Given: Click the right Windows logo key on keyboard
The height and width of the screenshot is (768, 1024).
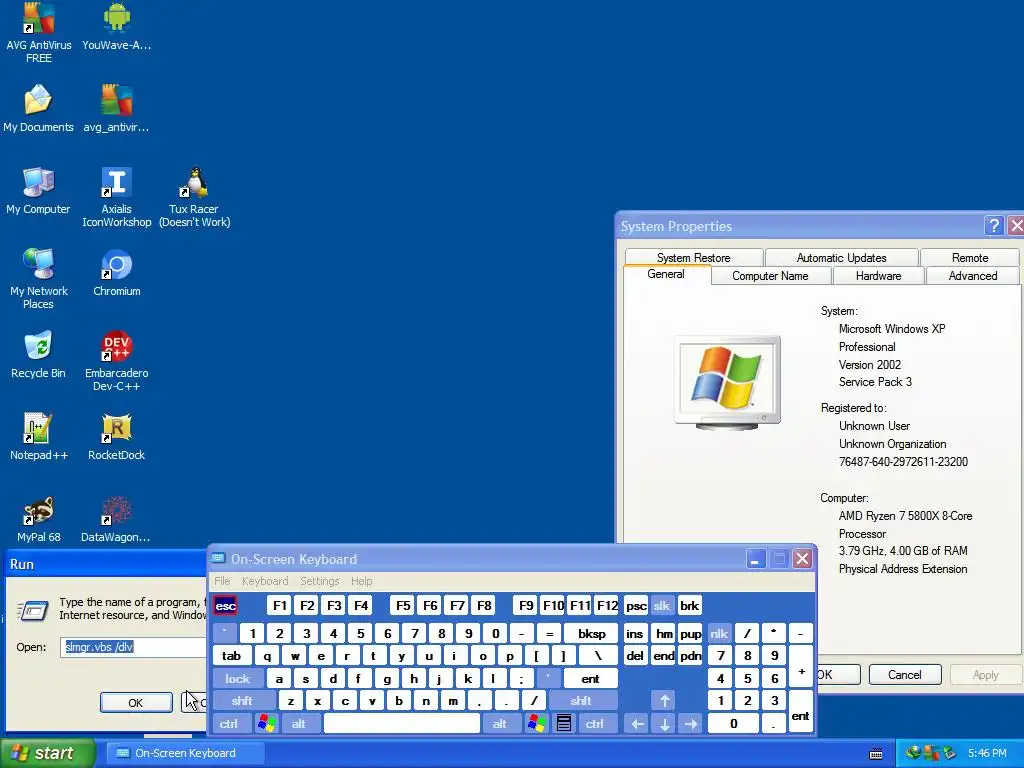Looking at the screenshot, I should point(537,724).
